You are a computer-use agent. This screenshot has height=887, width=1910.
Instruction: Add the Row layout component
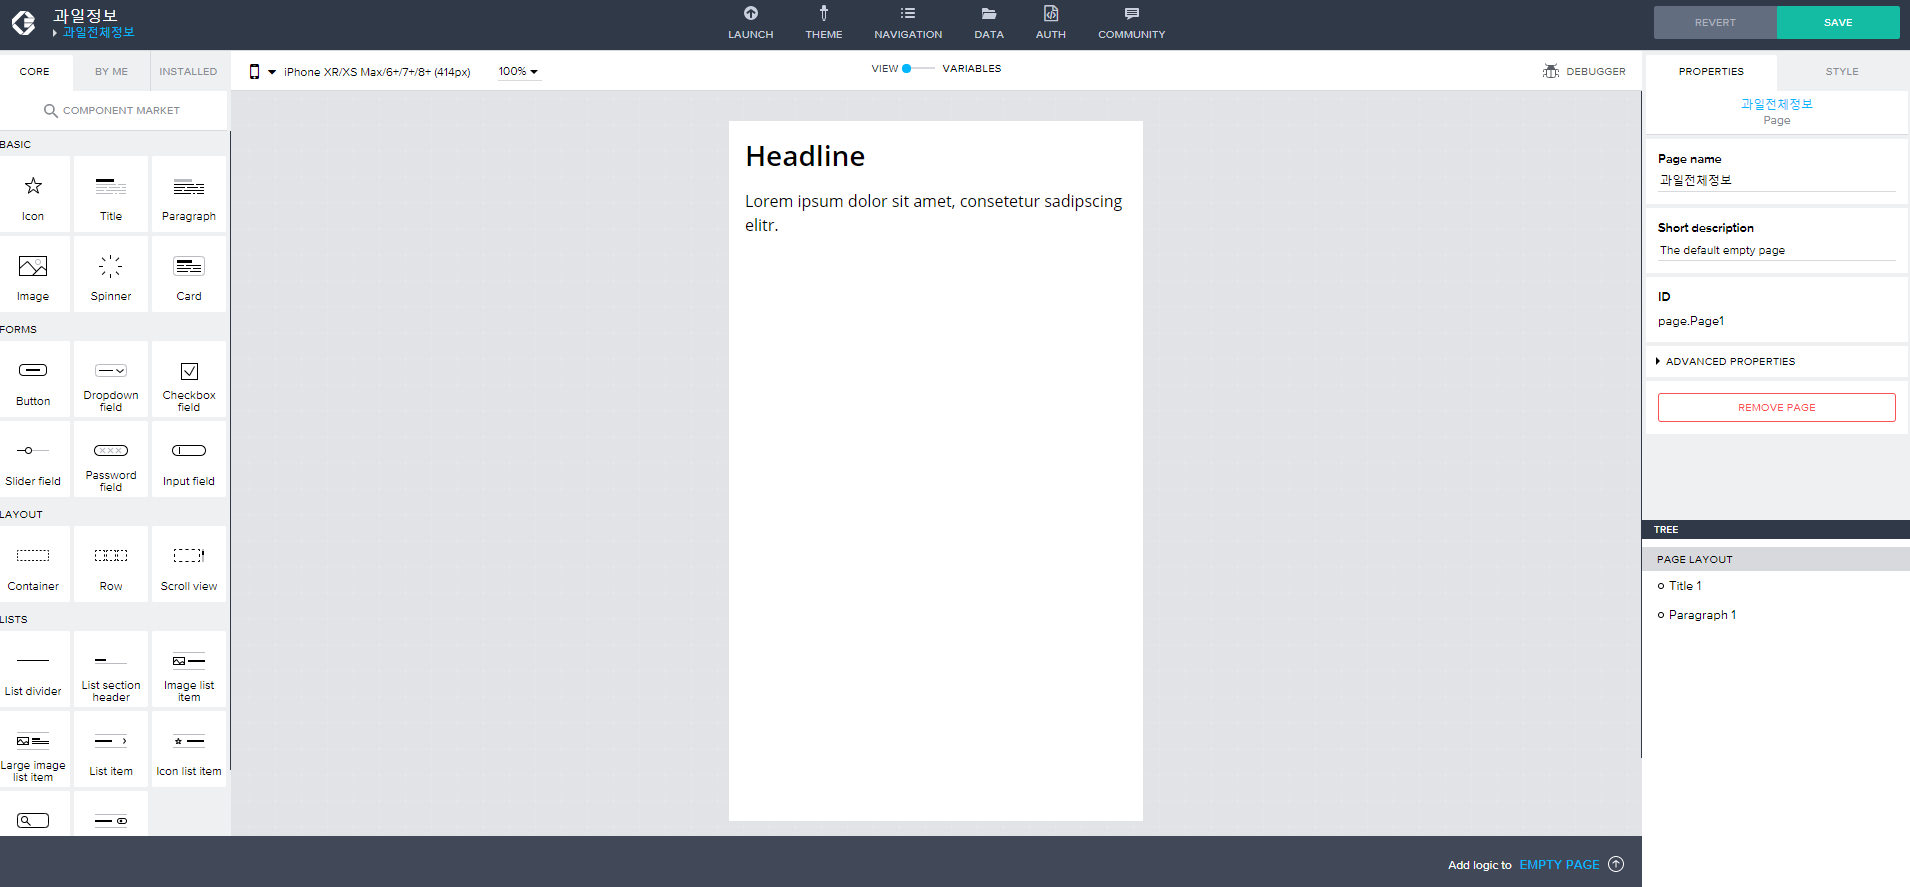click(x=111, y=565)
